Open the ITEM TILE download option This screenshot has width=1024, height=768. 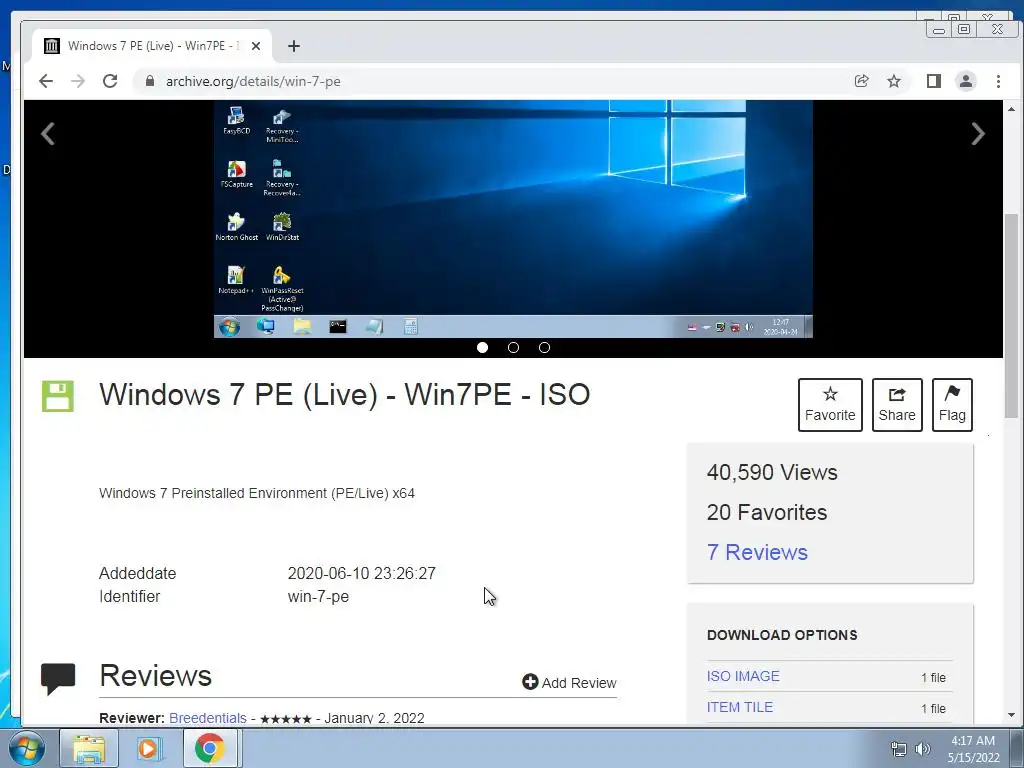pos(740,707)
